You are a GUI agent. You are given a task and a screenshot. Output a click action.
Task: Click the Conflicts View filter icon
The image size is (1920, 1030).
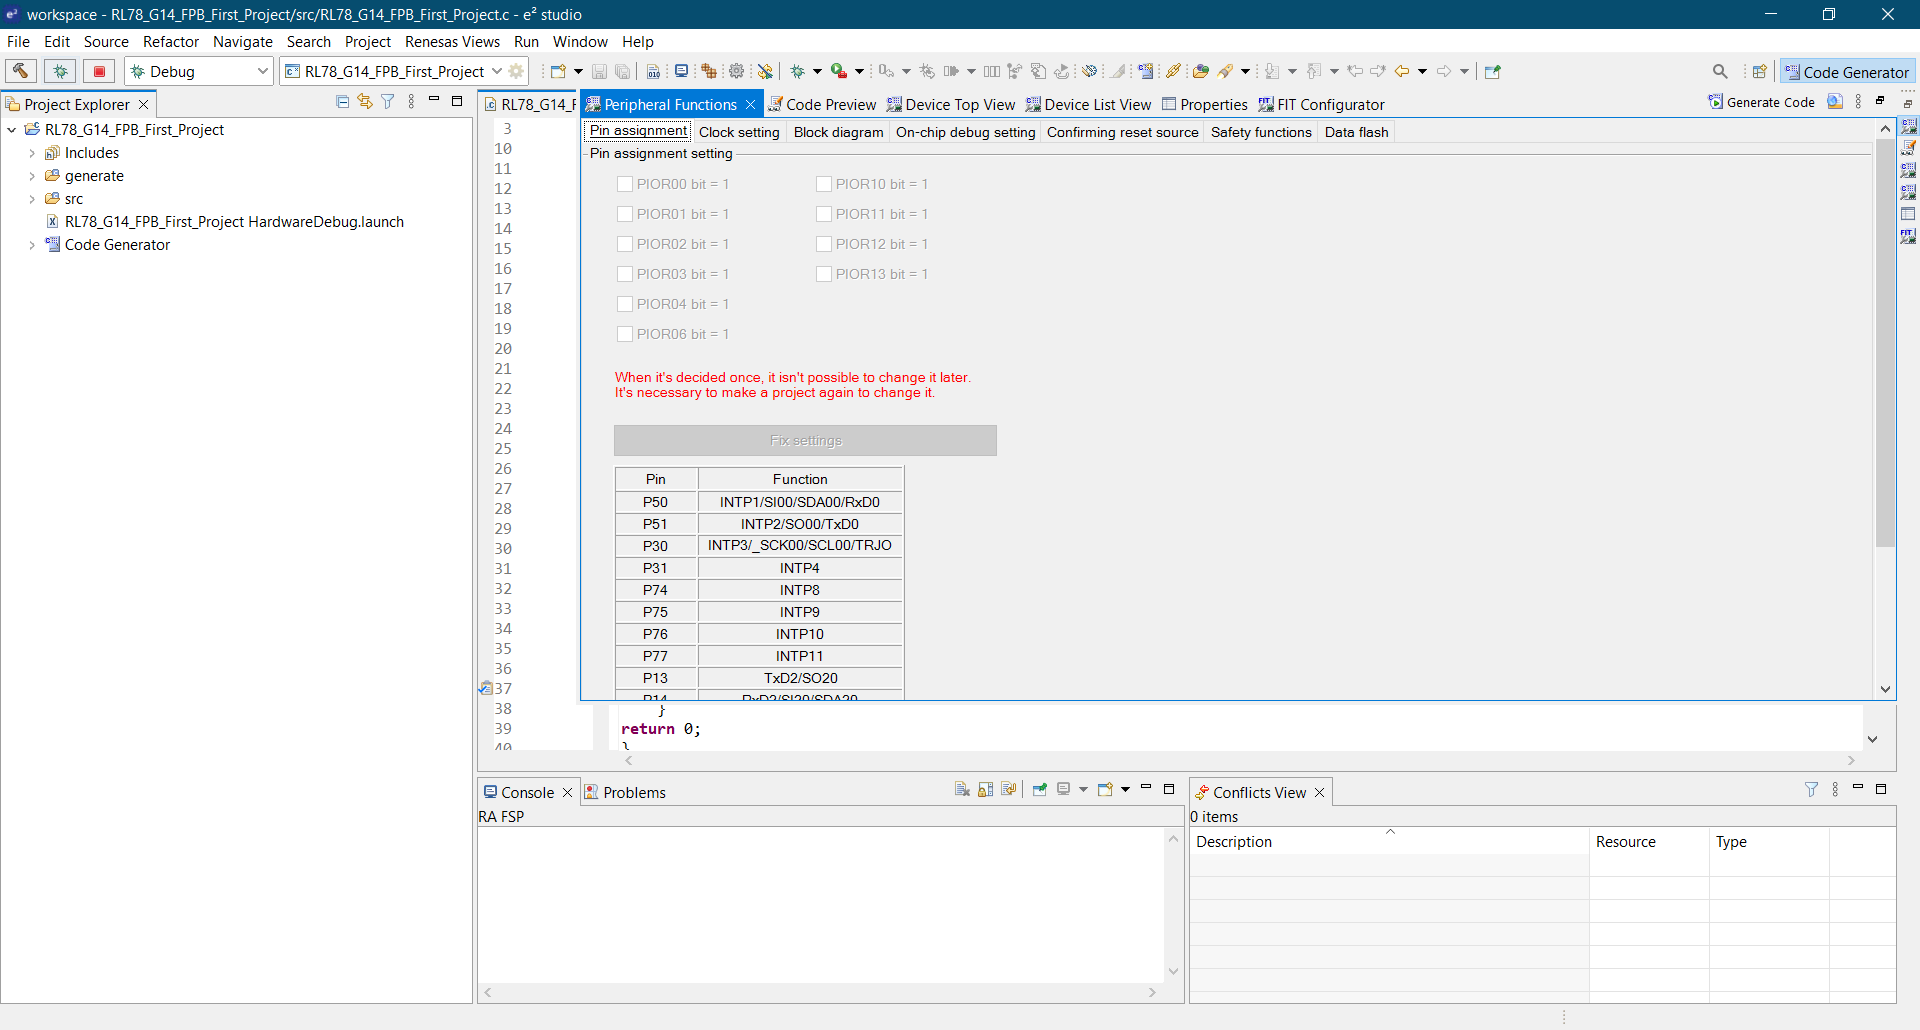pos(1811,790)
